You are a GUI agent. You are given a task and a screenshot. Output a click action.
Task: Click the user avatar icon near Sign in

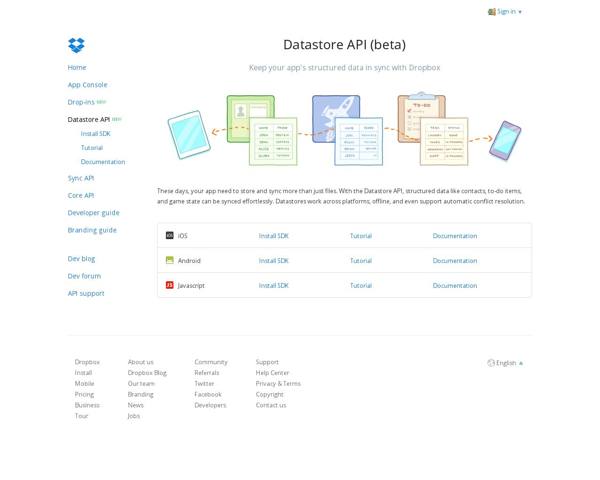[492, 12]
